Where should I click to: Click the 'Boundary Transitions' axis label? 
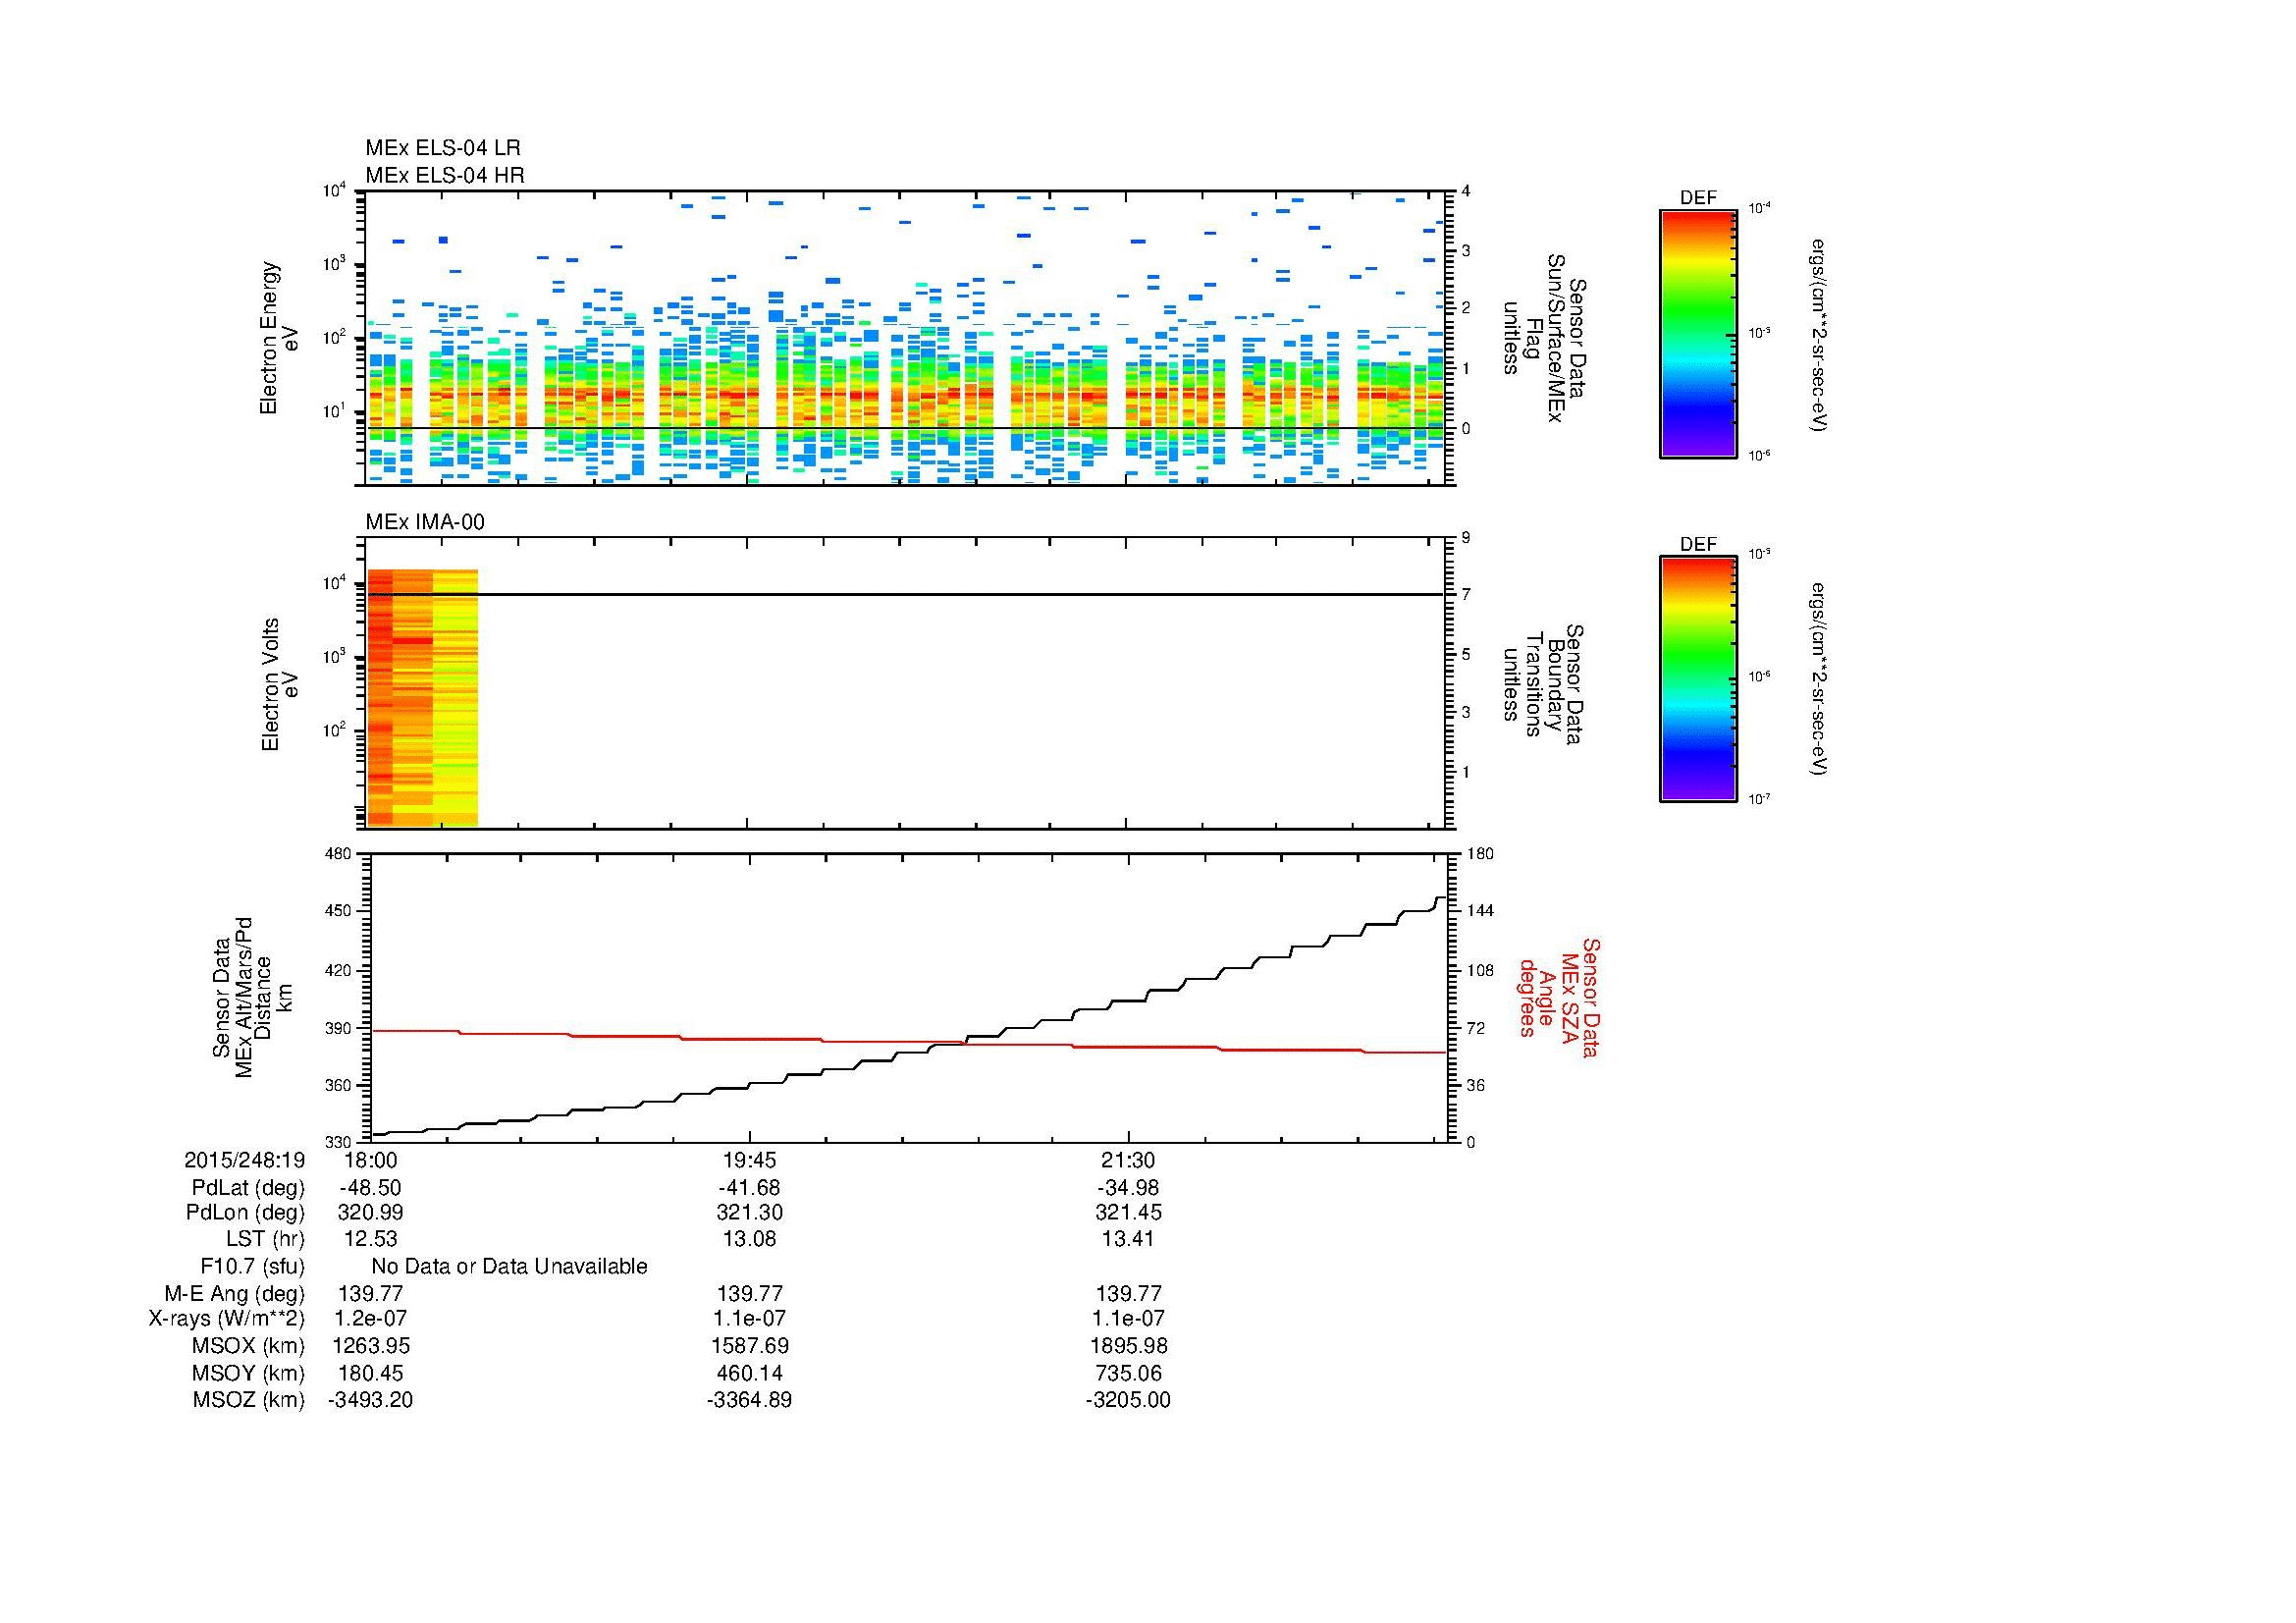pyautogui.click(x=1544, y=685)
